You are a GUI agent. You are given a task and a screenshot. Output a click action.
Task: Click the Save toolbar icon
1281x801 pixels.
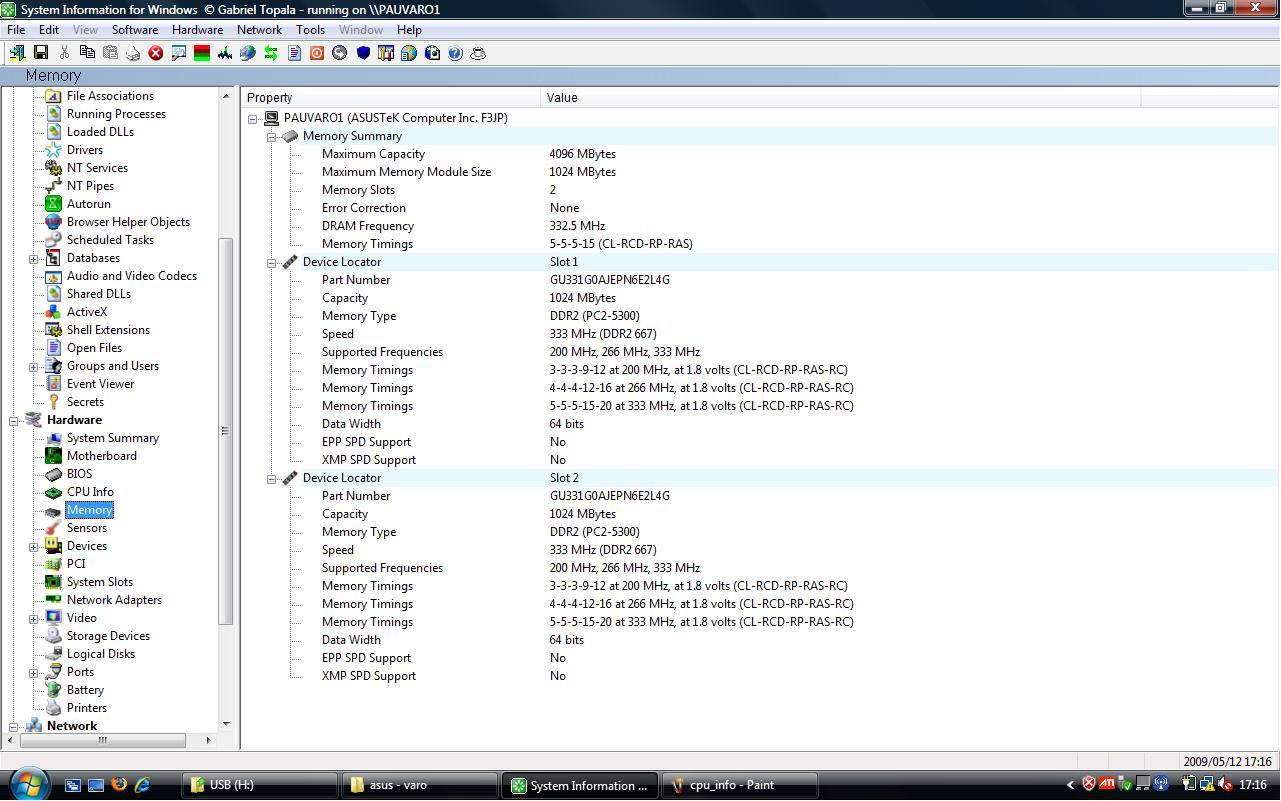[x=41, y=53]
